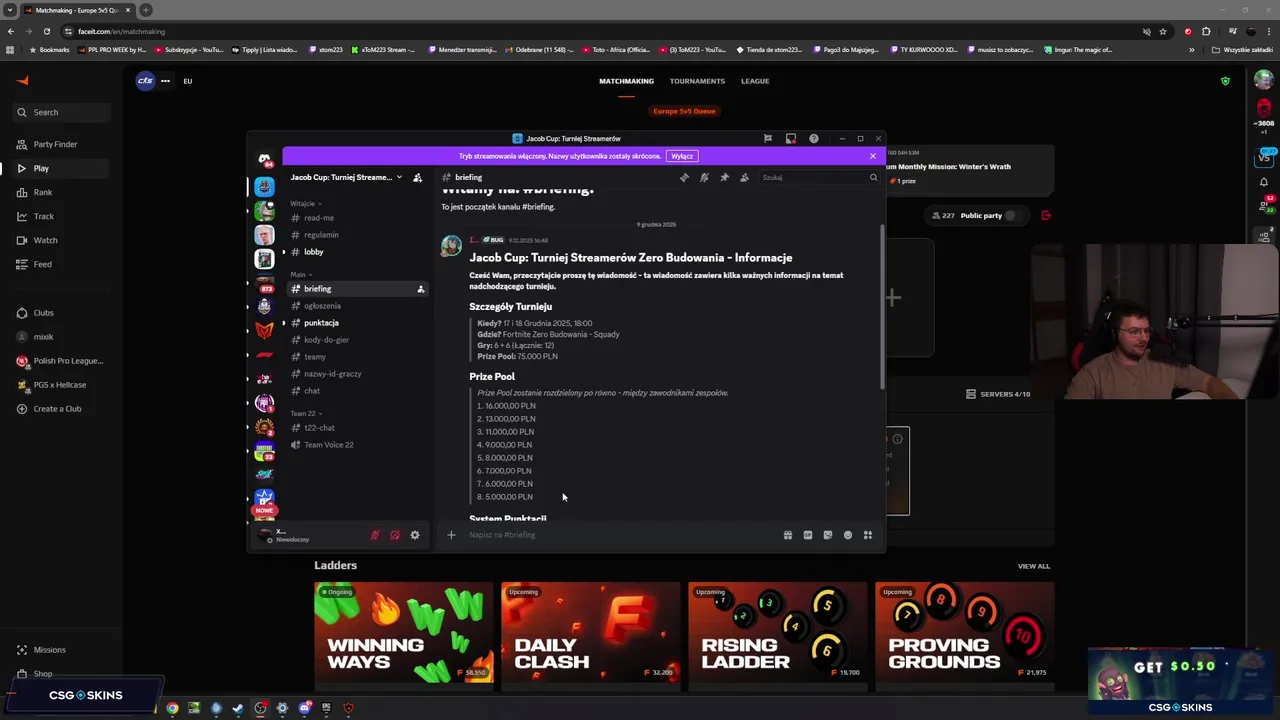Open FACEIT Watch section in sidebar
Image resolution: width=1280 pixels, height=720 pixels.
tap(45, 240)
